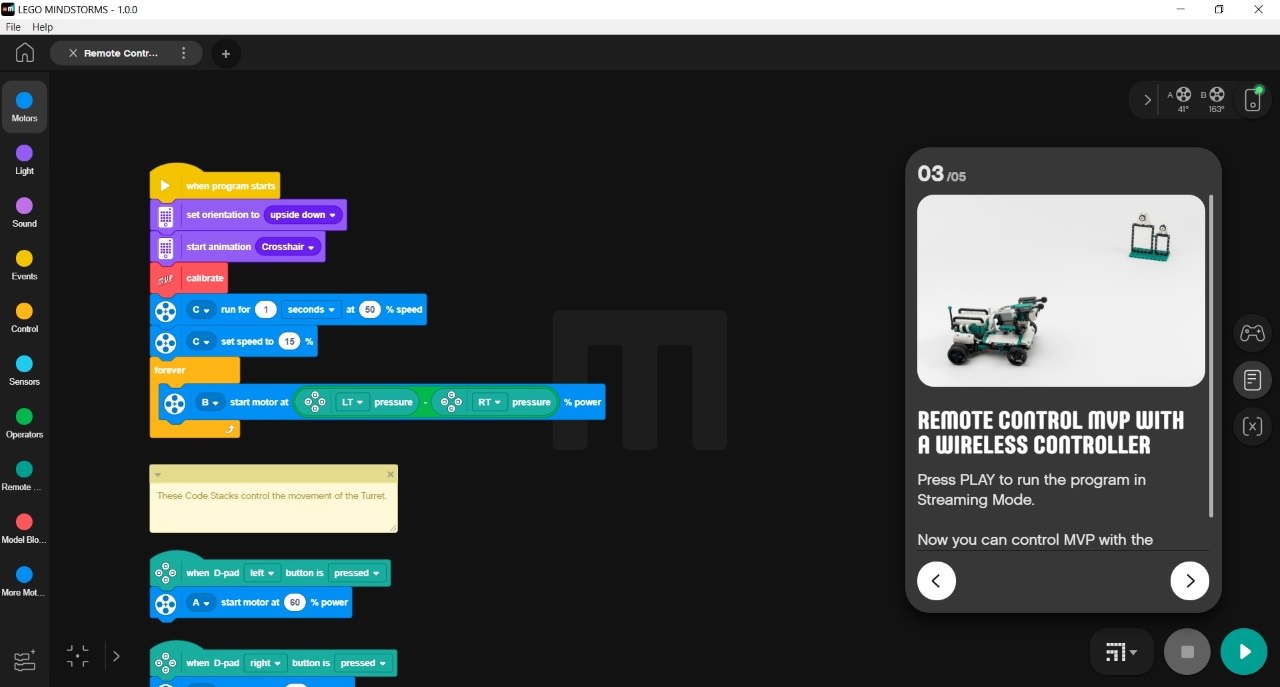Collapse the yellow comment note arrow
1280x687 pixels.
tap(157, 474)
